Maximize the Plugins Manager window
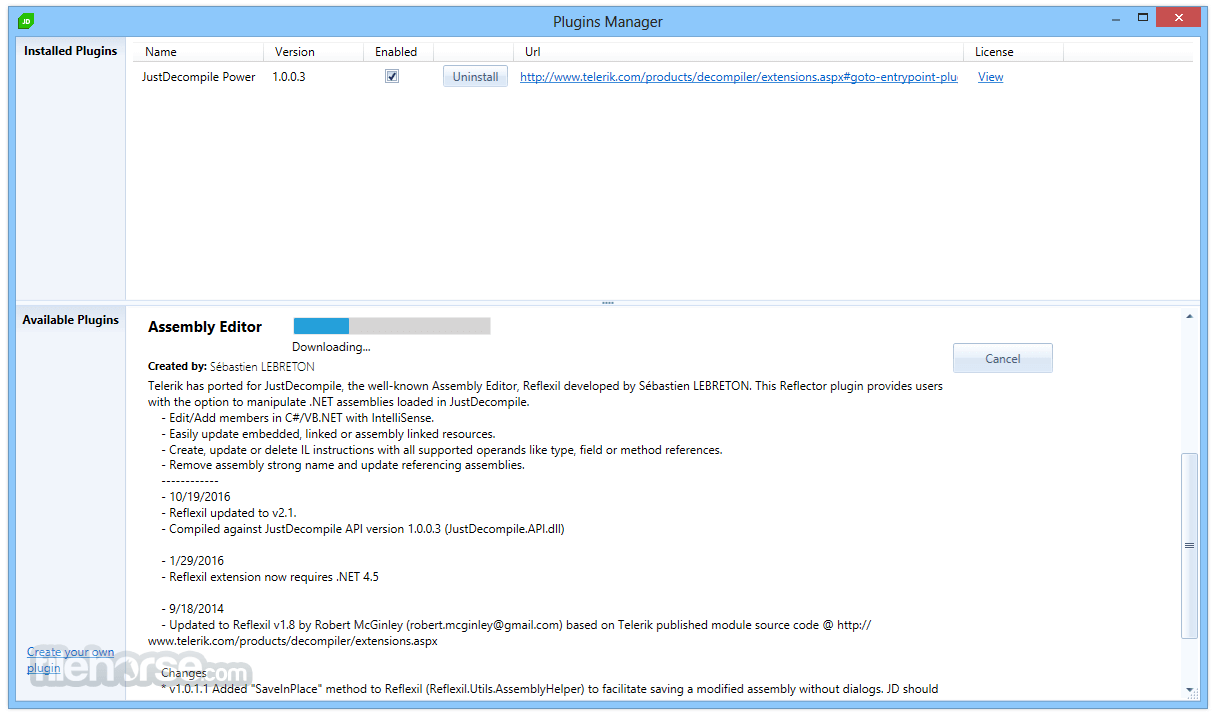The width and height of the screenshot is (1215, 717). coord(1141,17)
